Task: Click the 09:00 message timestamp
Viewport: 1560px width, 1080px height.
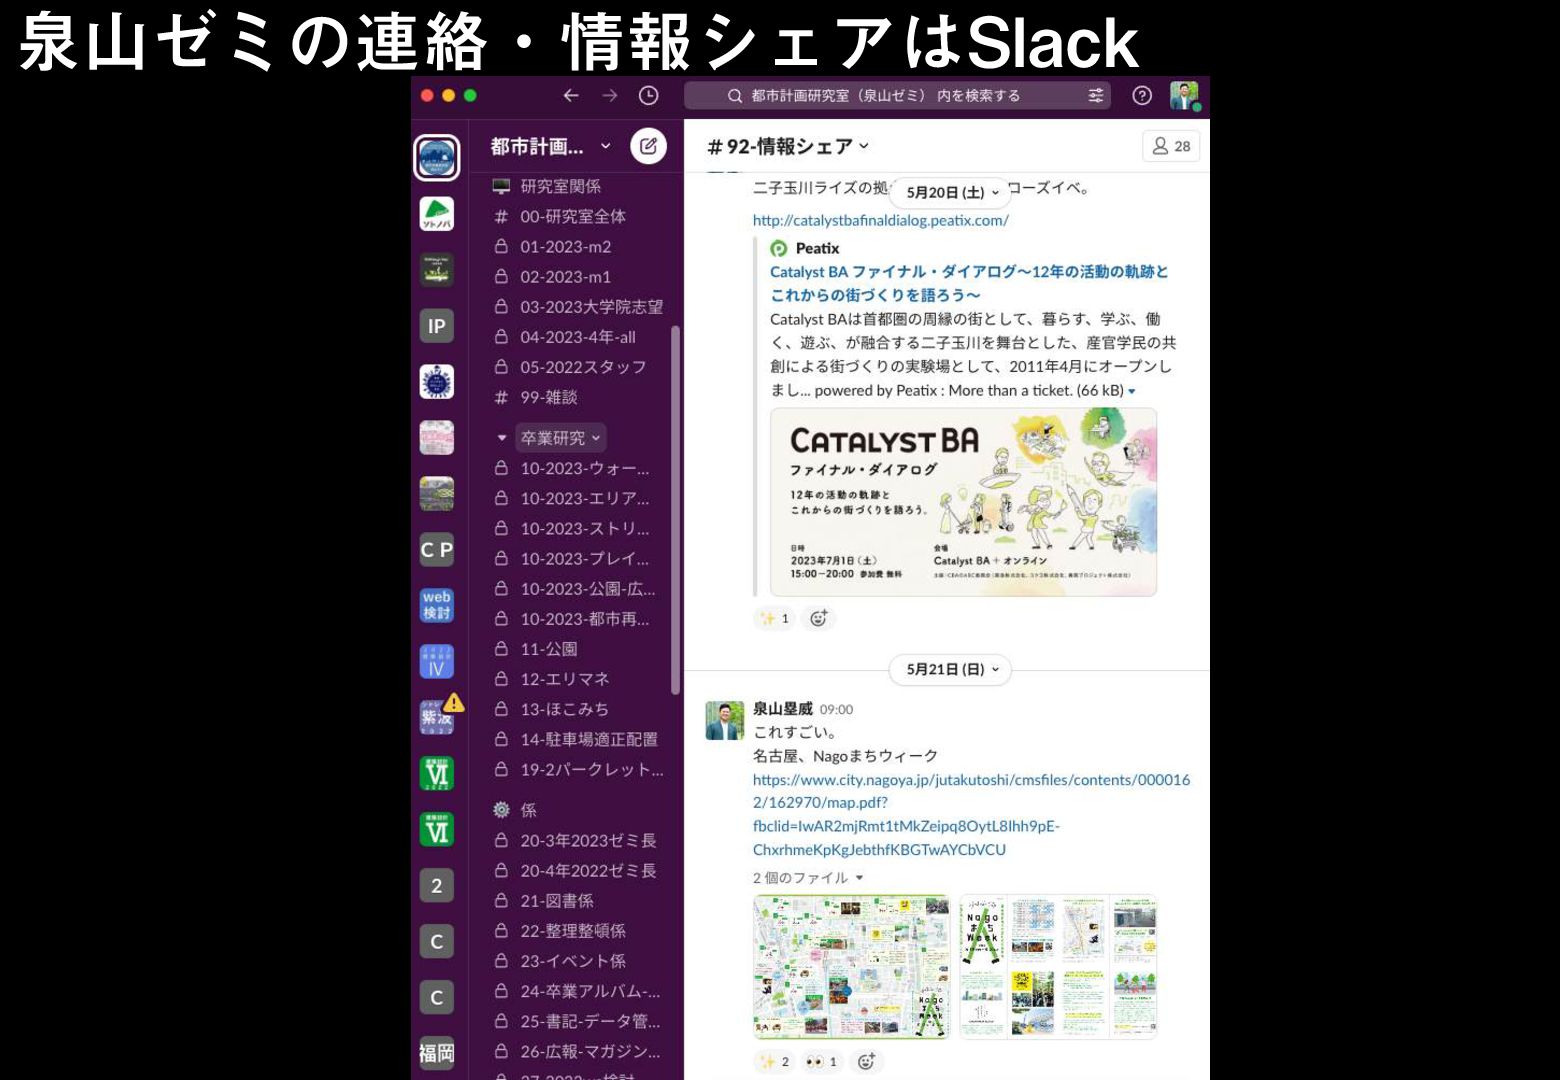Action: pos(836,709)
